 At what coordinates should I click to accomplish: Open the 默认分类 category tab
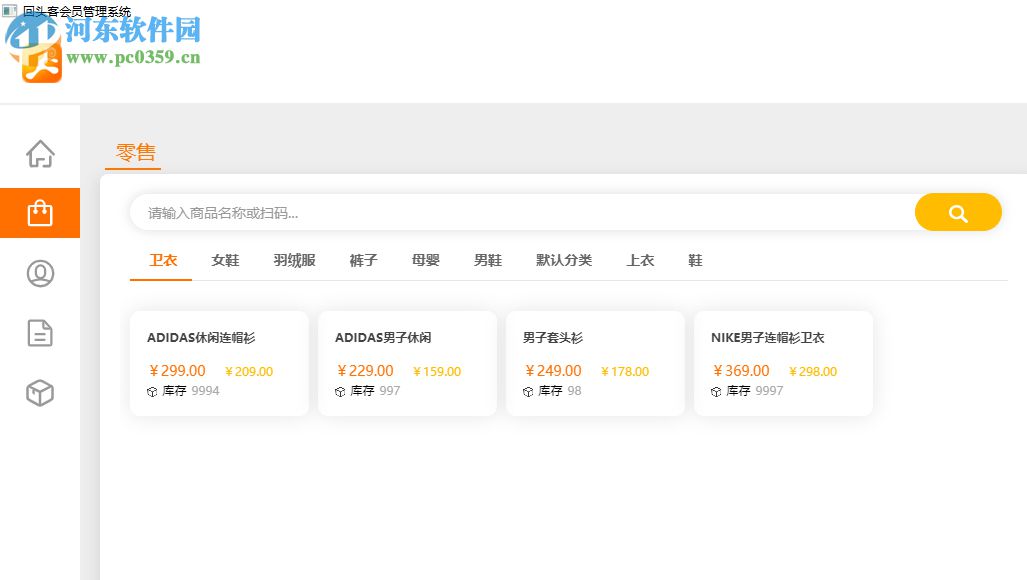[x=564, y=260]
